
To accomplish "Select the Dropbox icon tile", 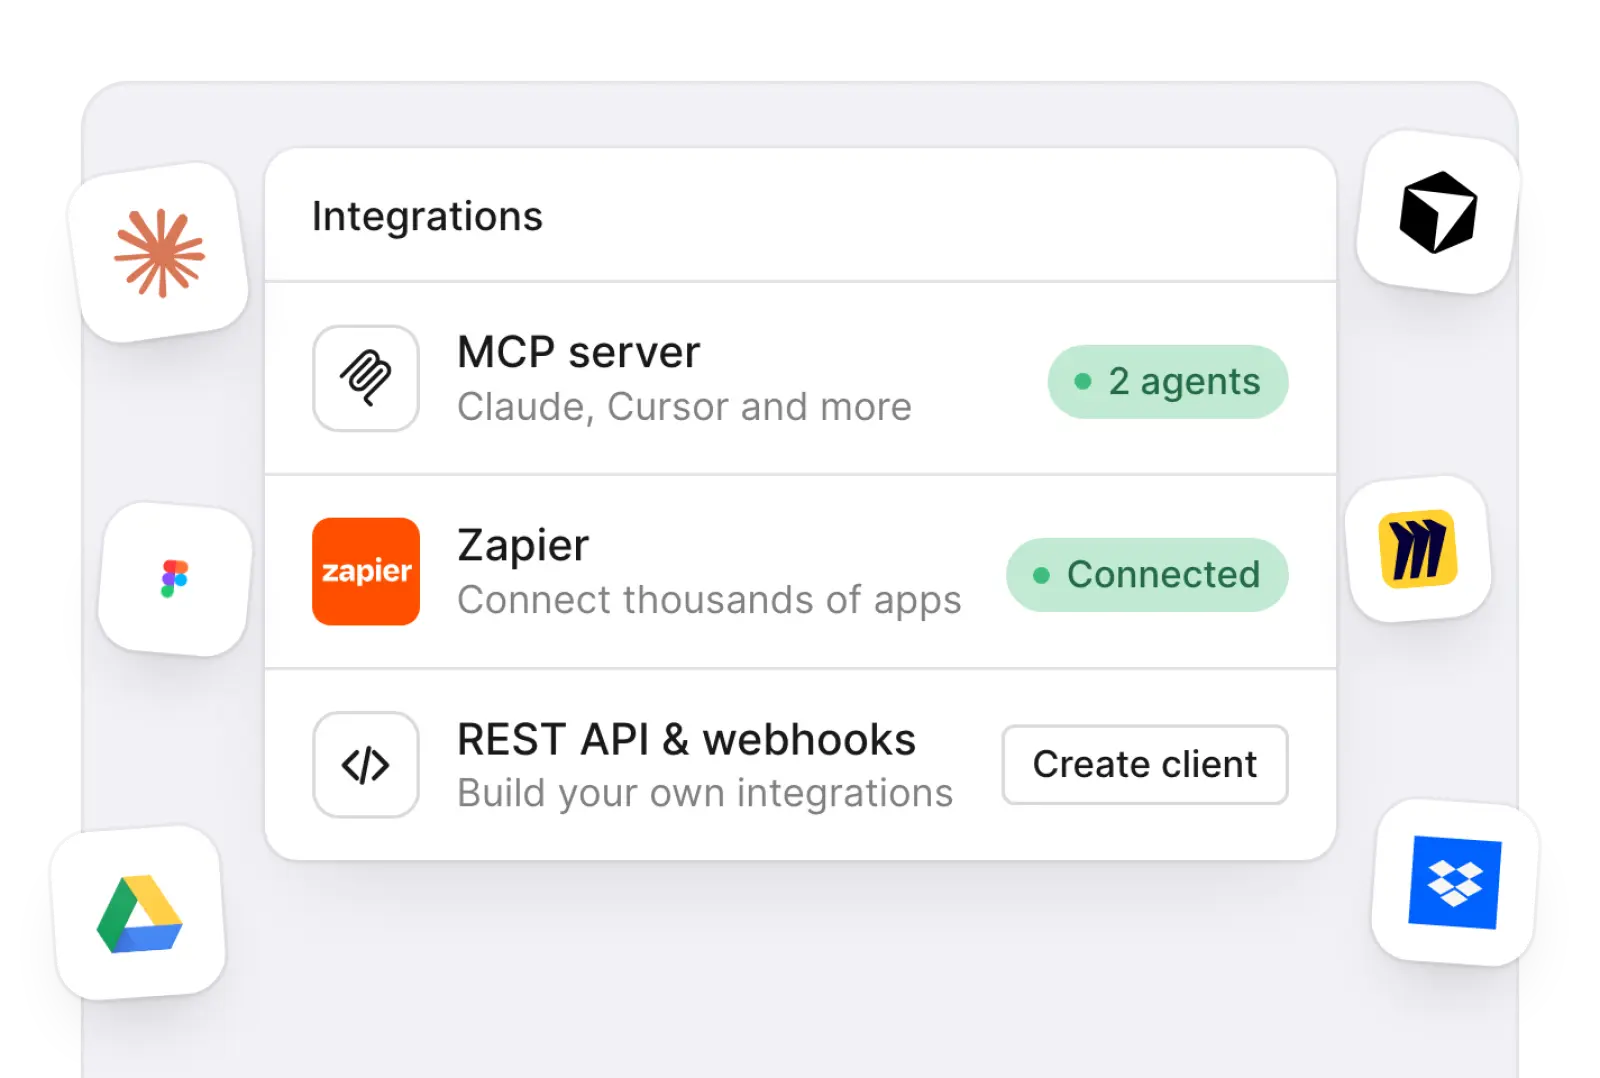I will point(1455,882).
